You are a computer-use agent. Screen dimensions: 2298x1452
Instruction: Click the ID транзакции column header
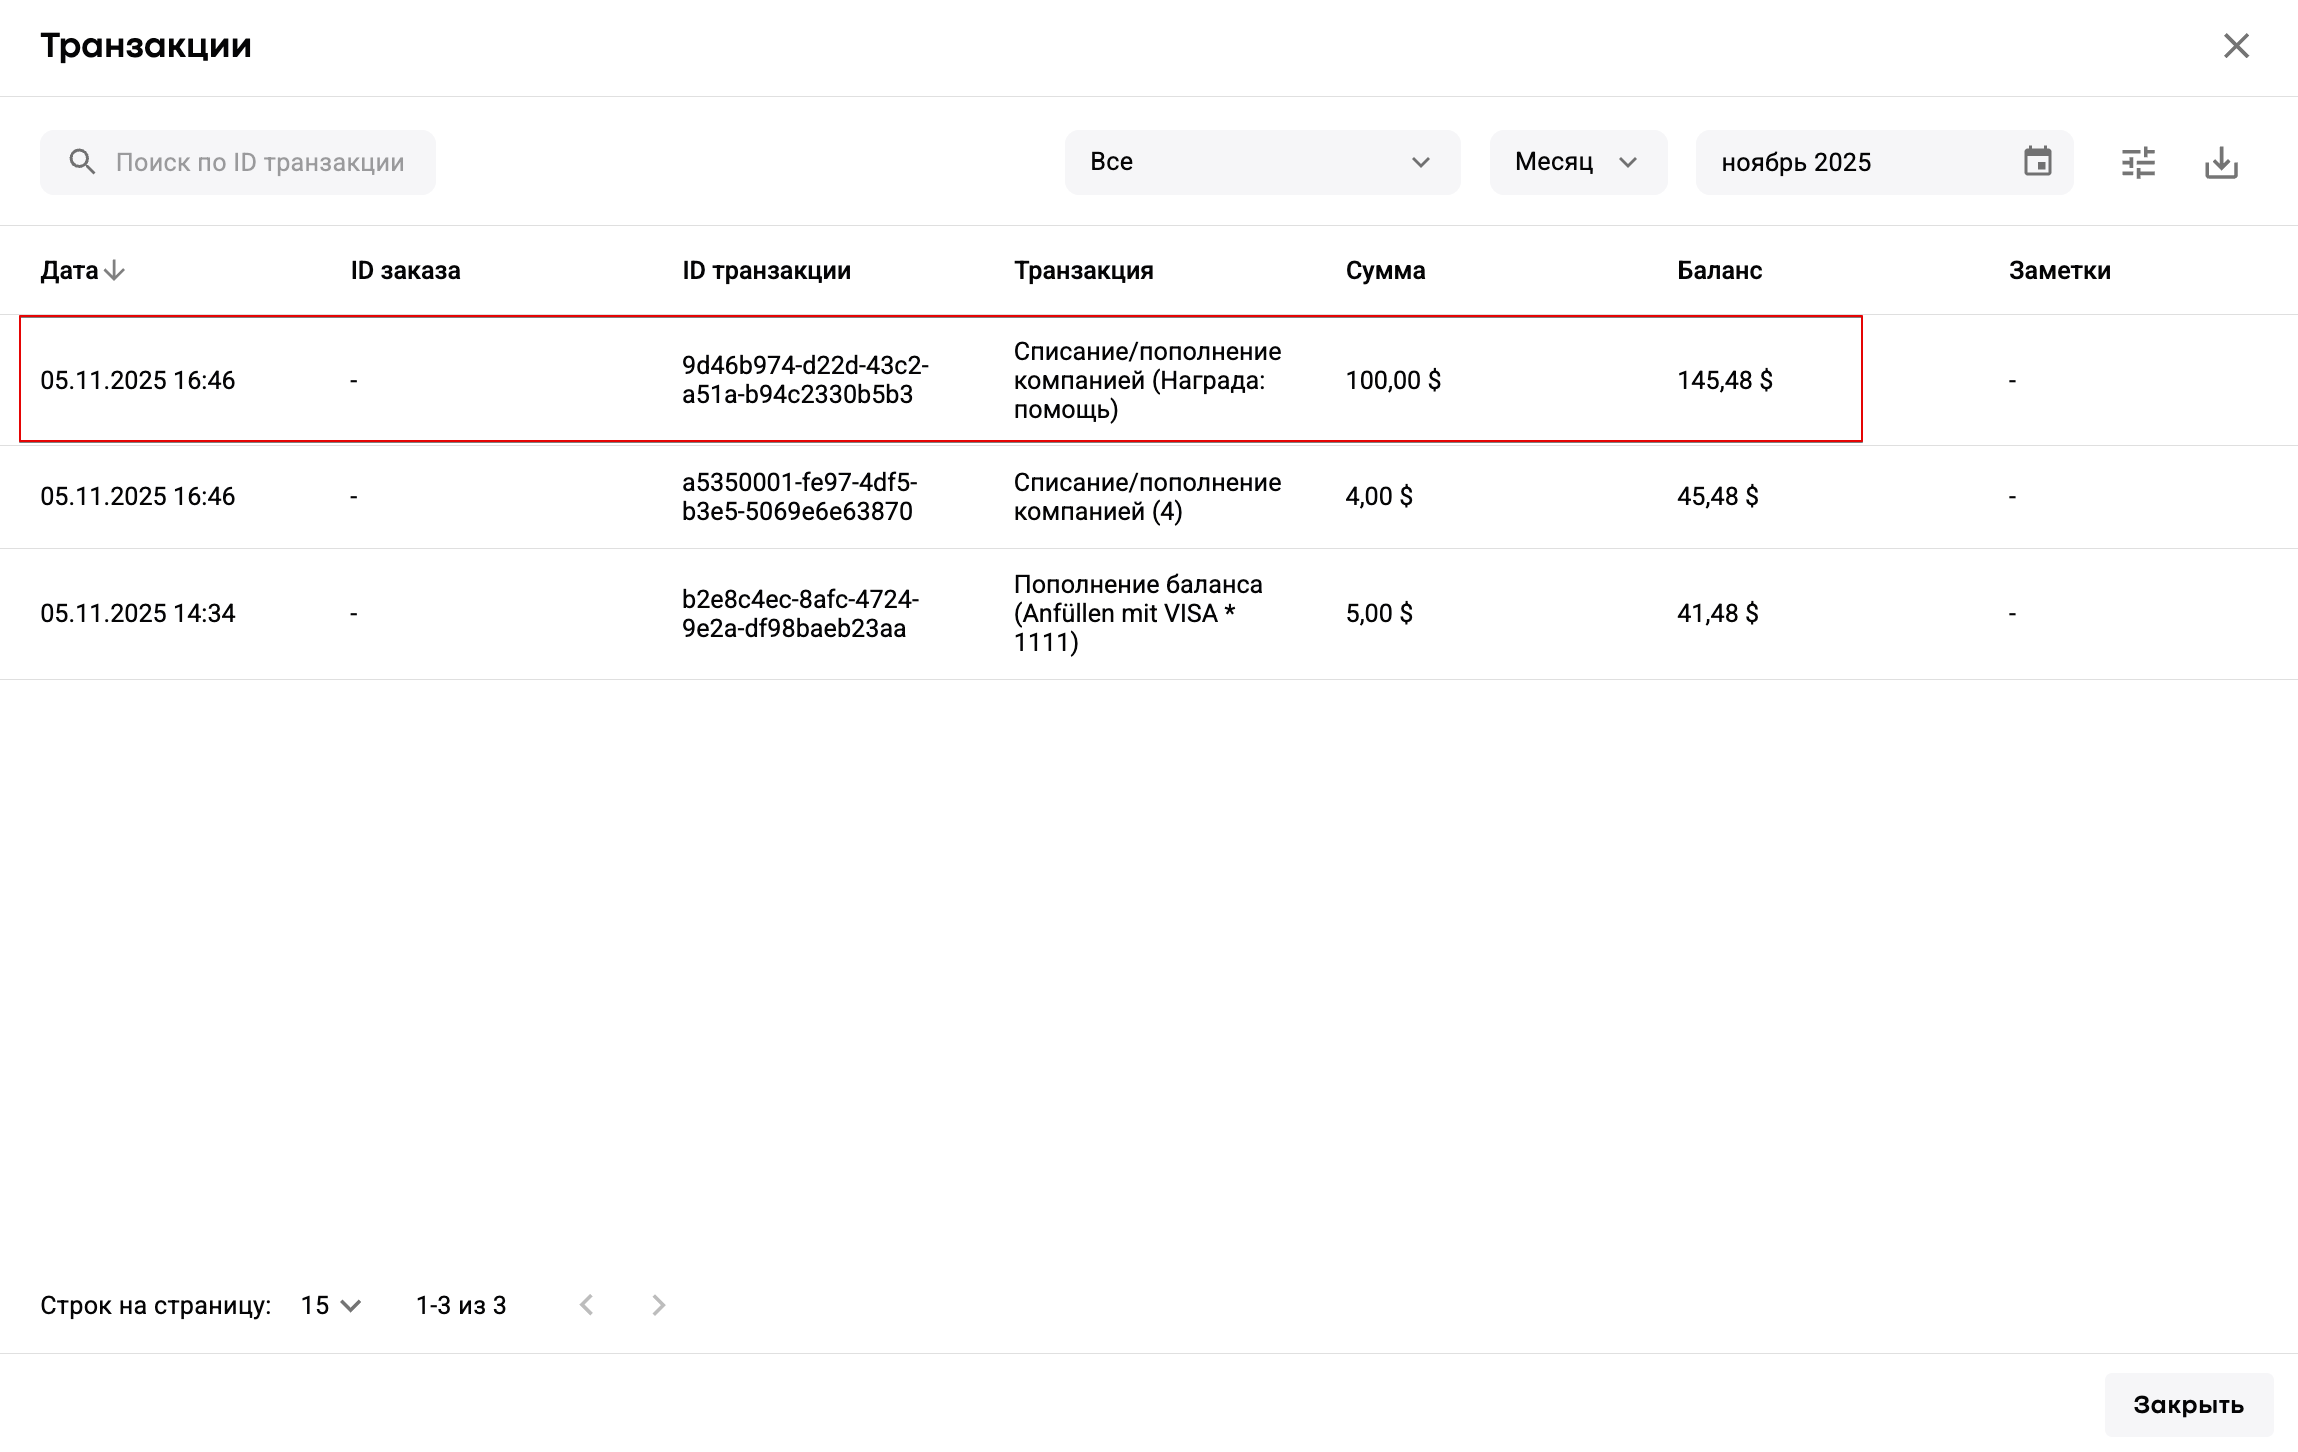point(766,270)
